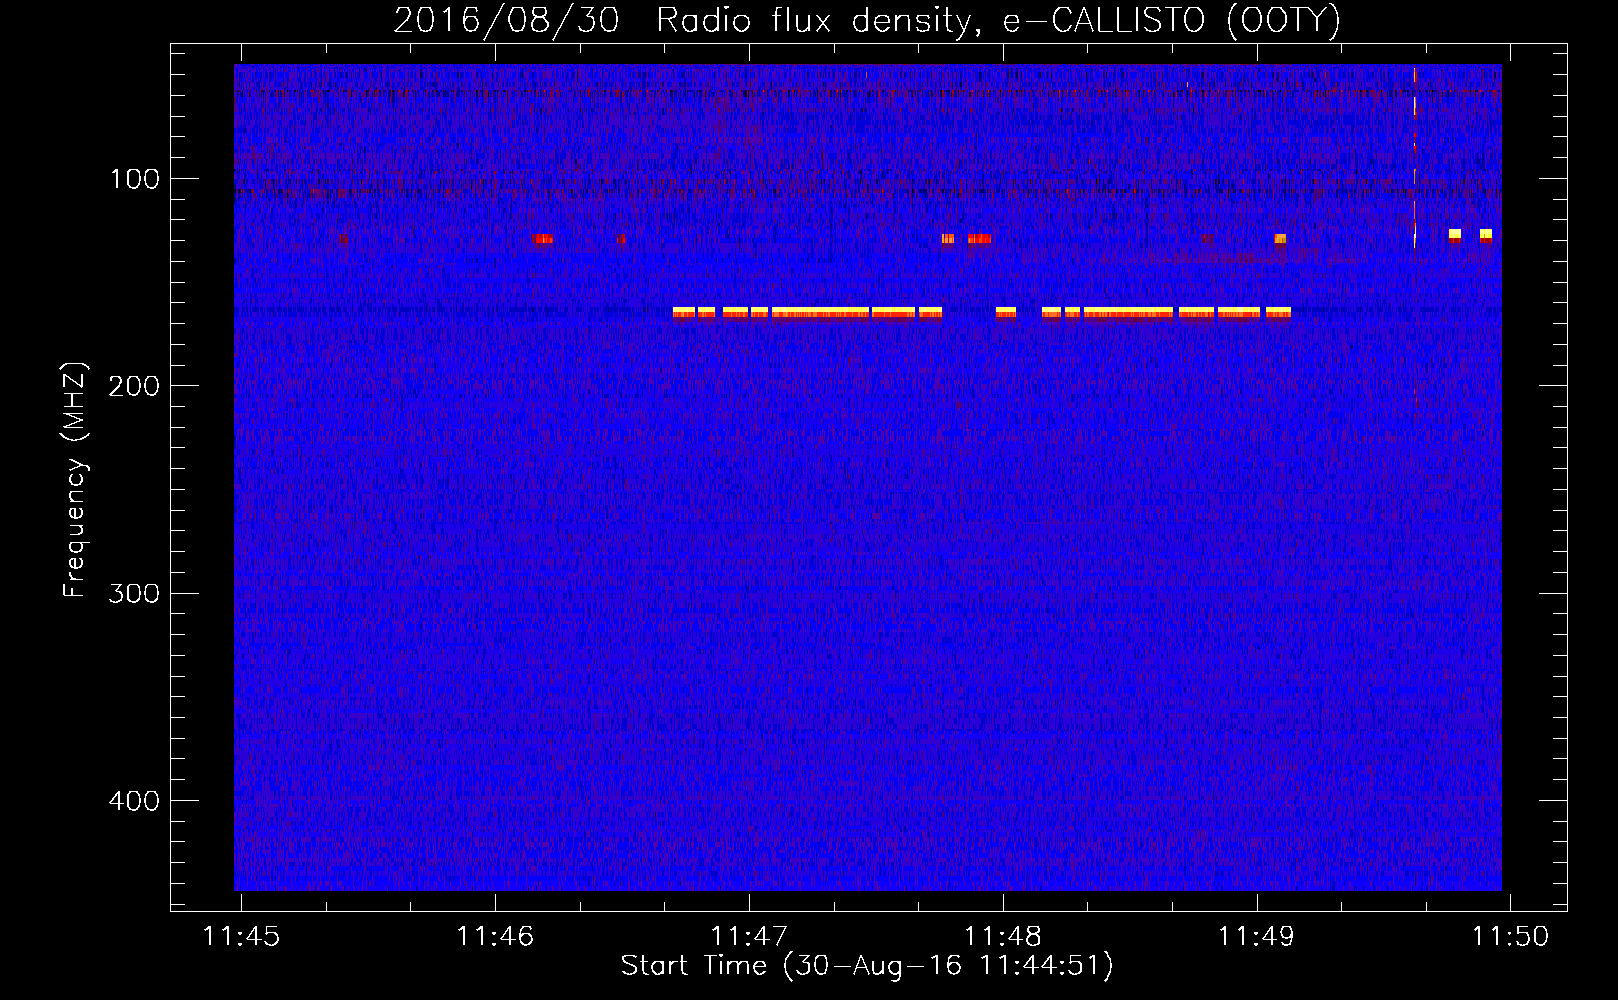Click the 300 frequency tick label

[x=134, y=593]
